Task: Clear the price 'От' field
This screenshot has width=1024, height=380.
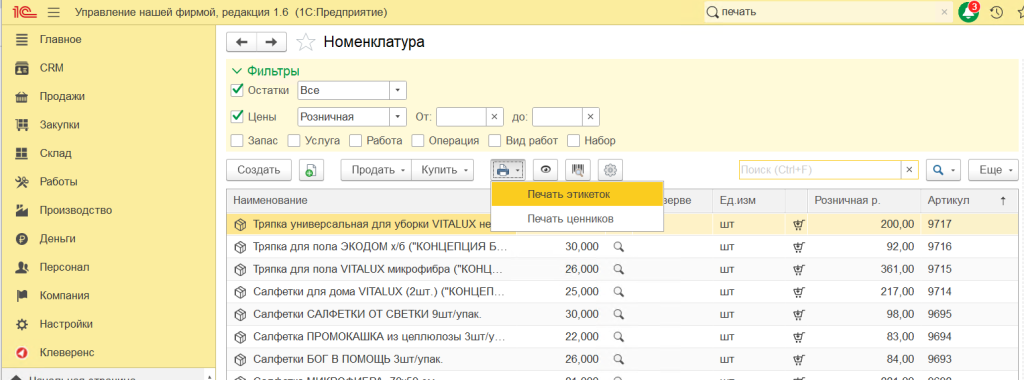Action: 494,117
